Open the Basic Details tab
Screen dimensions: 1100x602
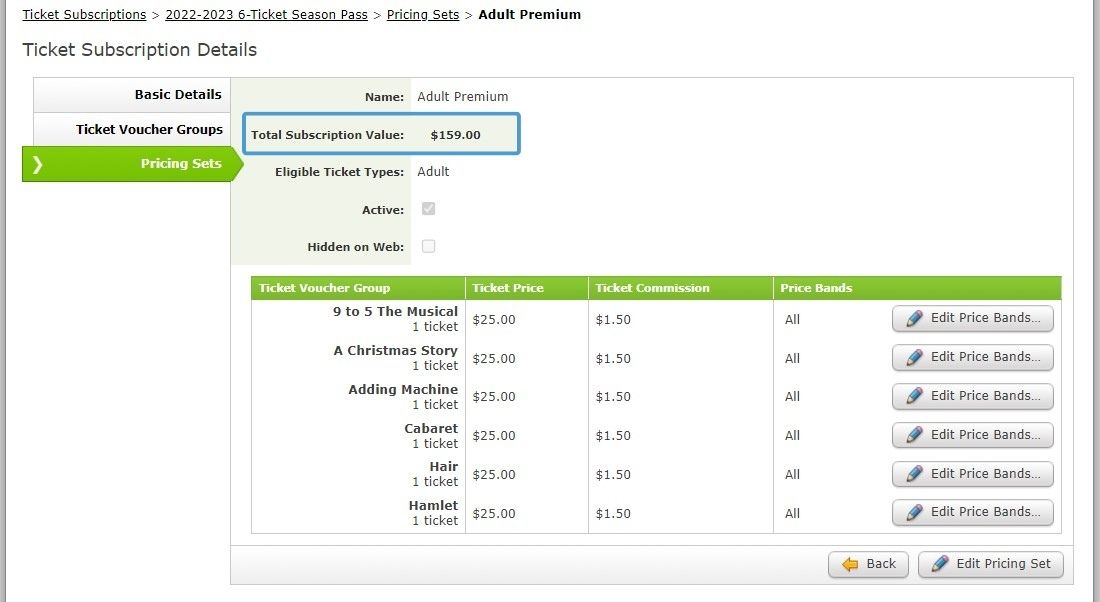click(x=132, y=95)
